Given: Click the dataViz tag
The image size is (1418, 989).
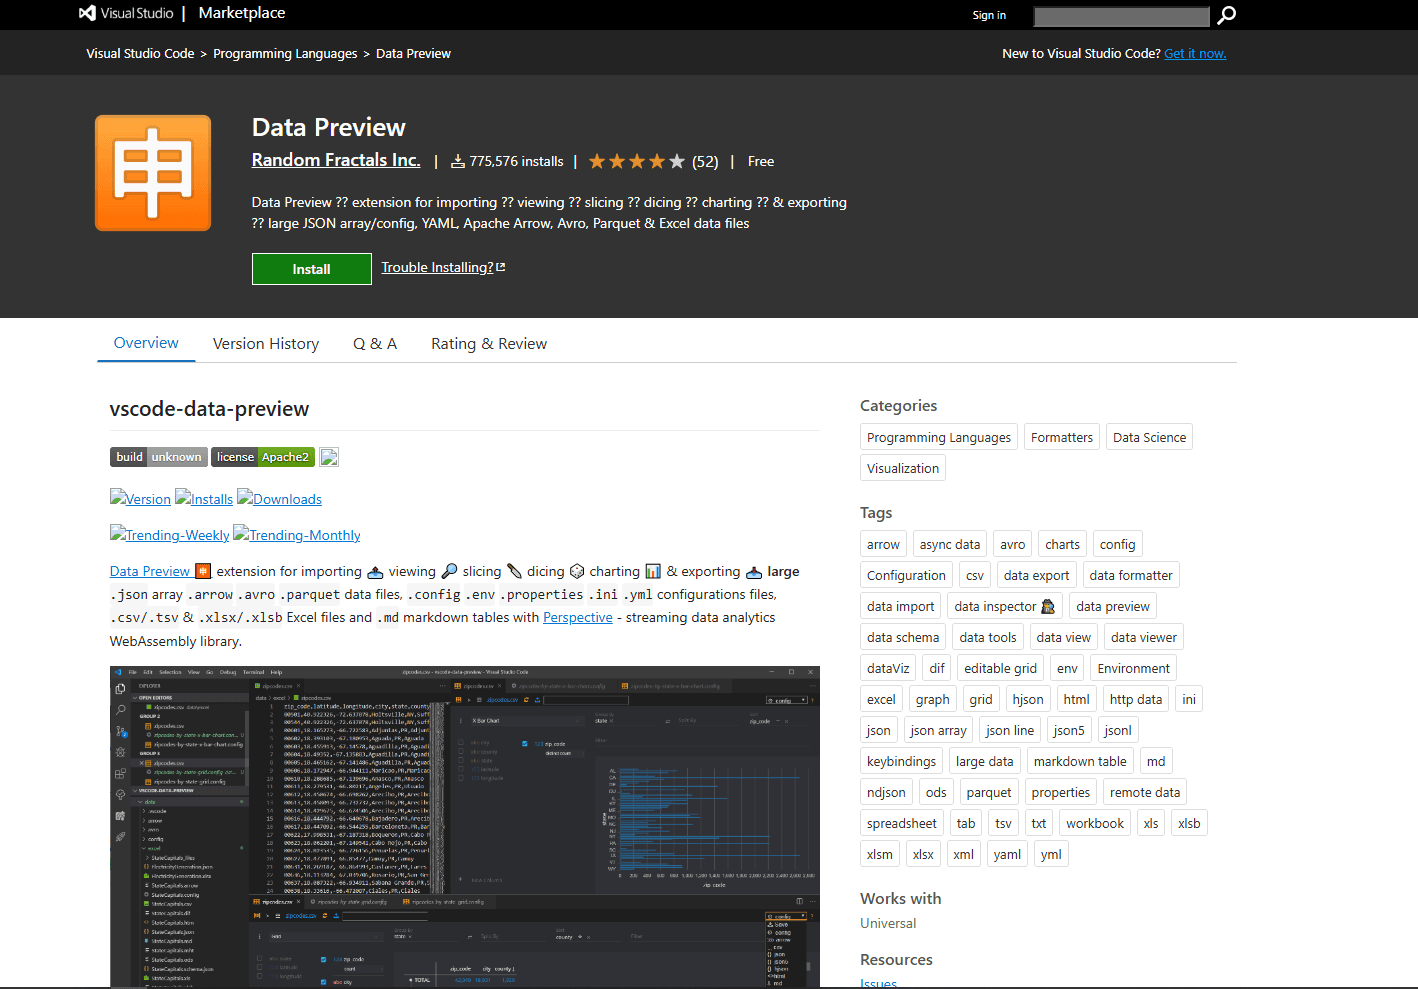Looking at the screenshot, I should point(888,668).
